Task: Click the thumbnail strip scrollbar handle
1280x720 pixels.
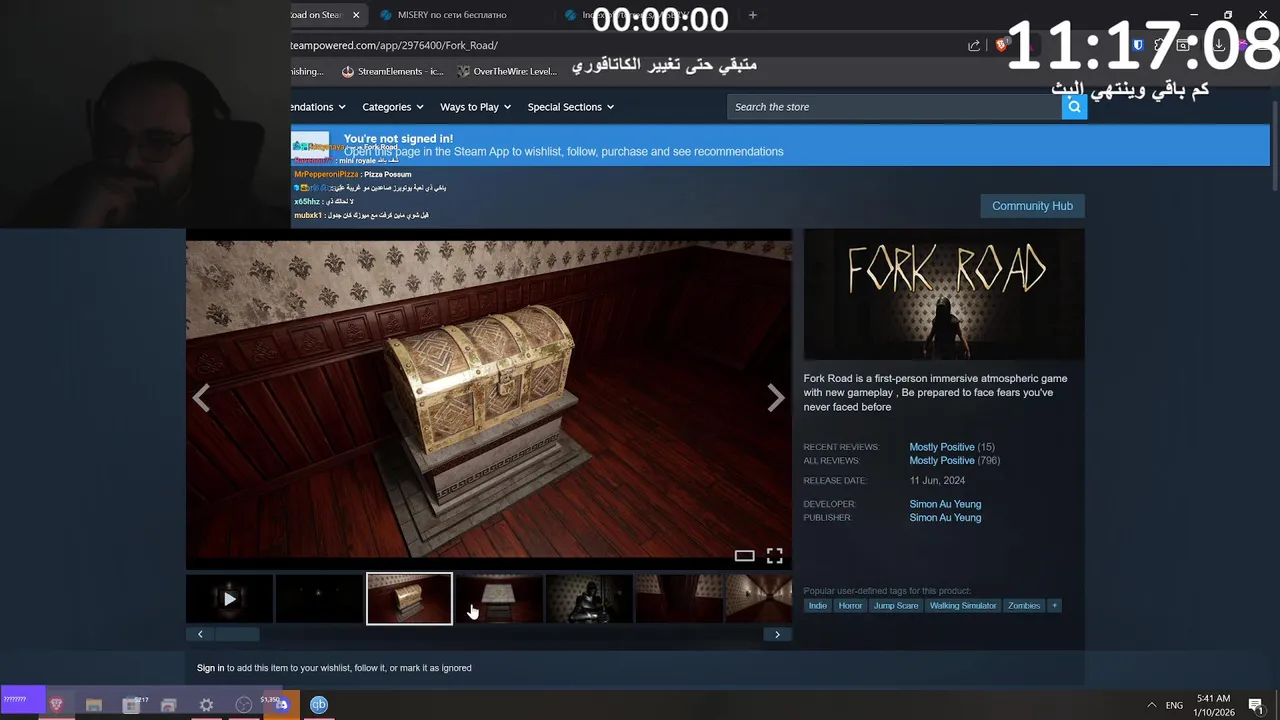Action: click(237, 634)
